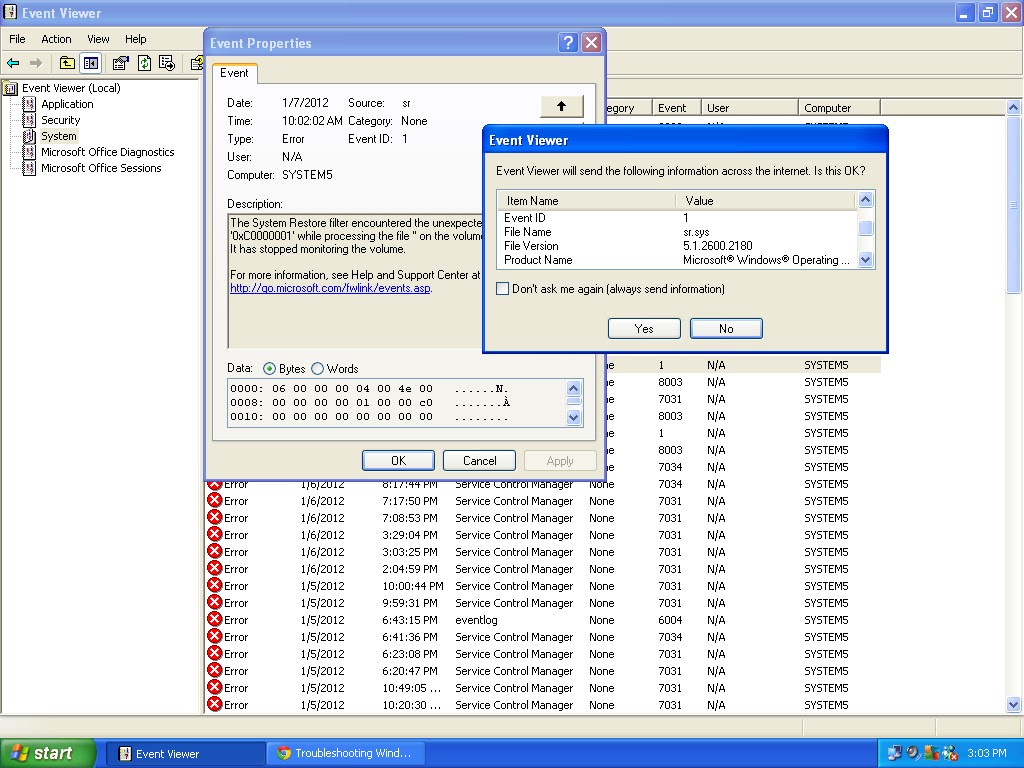Click the "10:20:30" event row
Image resolution: width=1024 pixels, height=768 pixels.
[x=543, y=705]
